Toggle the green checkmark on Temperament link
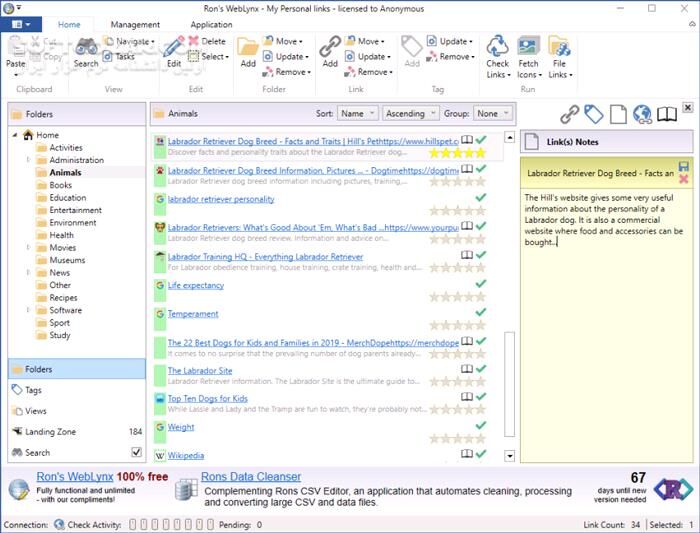700x533 pixels. pyautogui.click(x=481, y=312)
